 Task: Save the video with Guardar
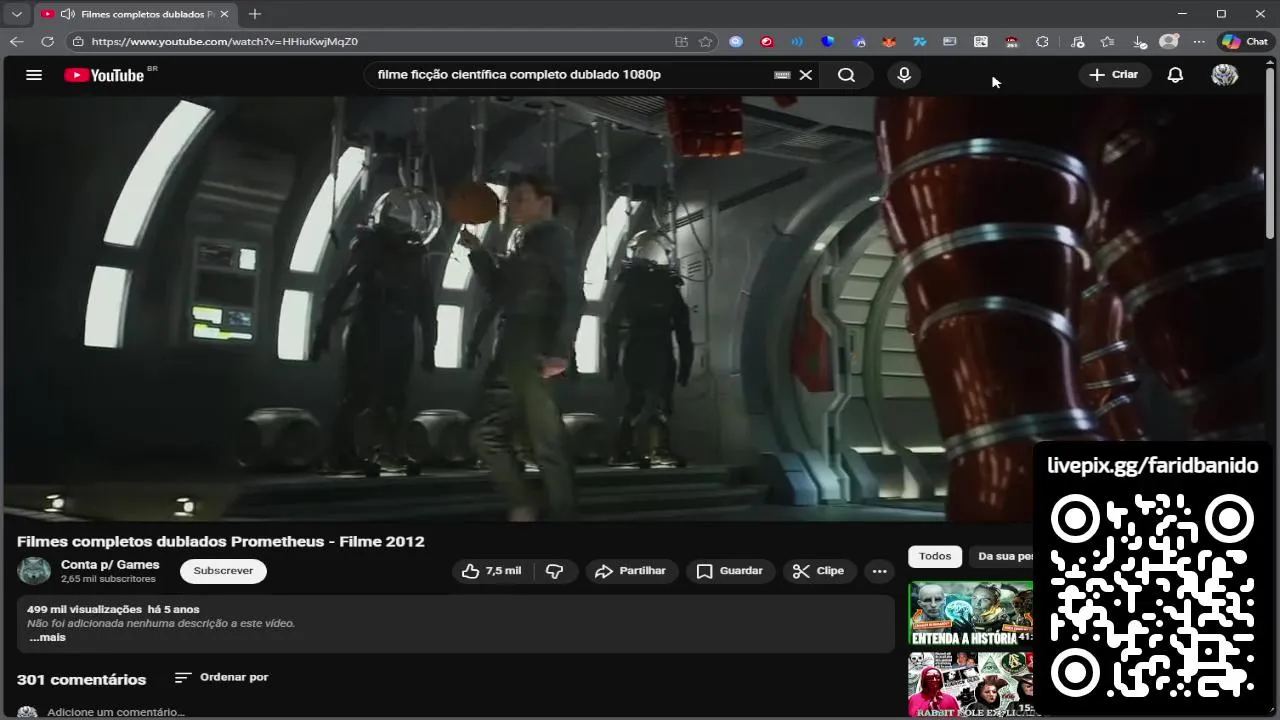click(x=730, y=571)
